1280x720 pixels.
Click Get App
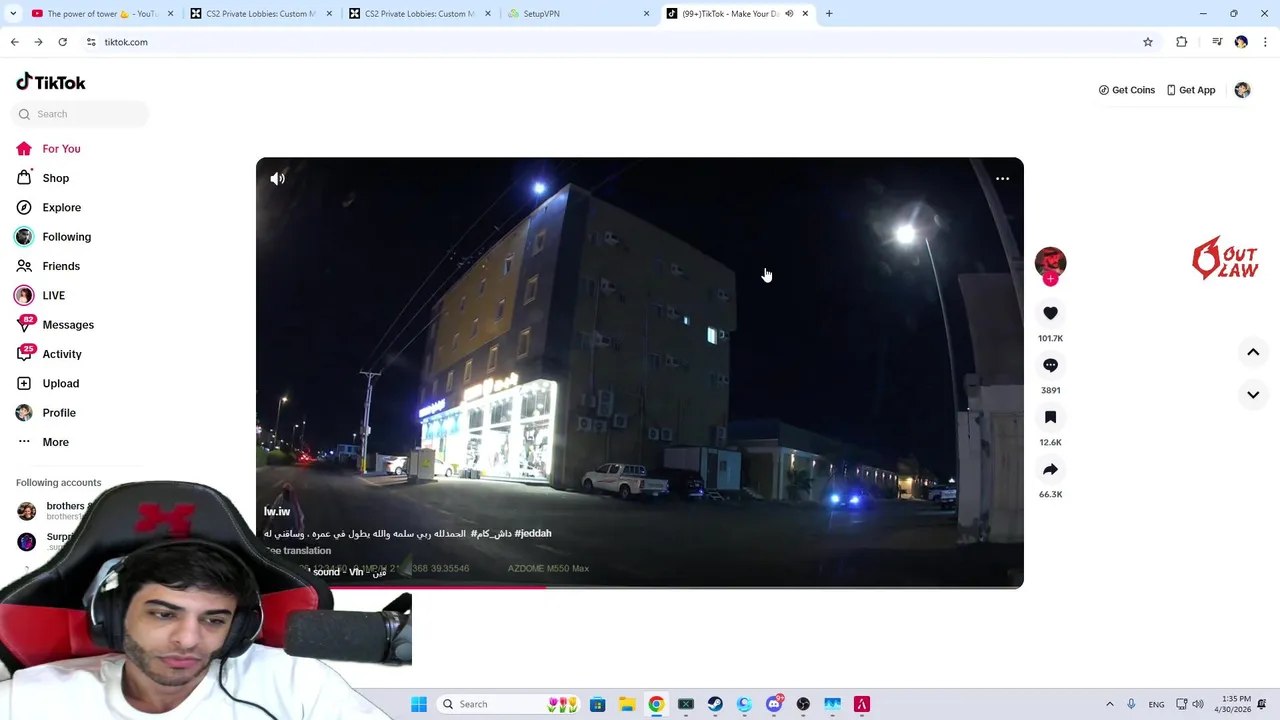[1191, 90]
